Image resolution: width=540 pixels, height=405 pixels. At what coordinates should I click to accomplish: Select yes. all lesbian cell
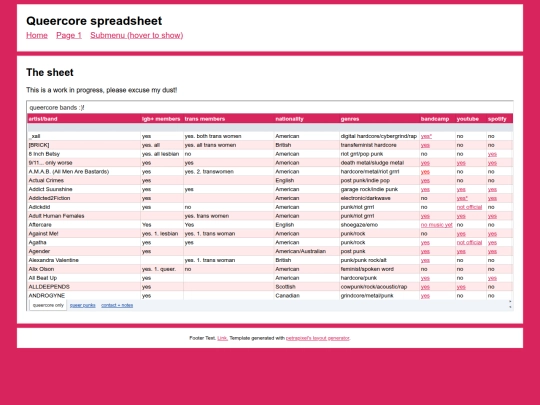[162, 154]
